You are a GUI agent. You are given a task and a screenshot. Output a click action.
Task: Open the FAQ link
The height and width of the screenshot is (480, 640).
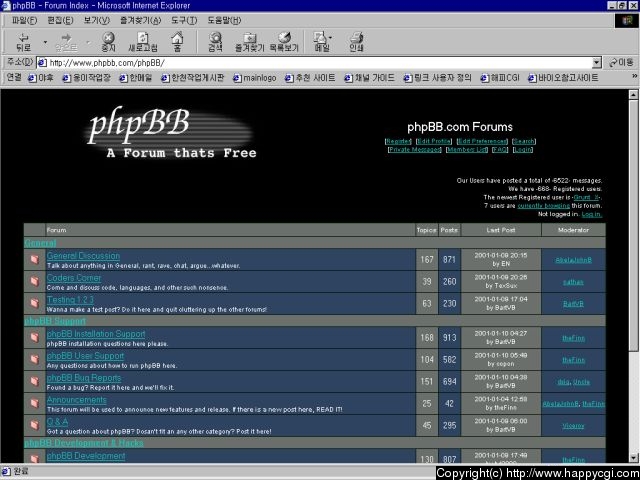click(x=500, y=149)
